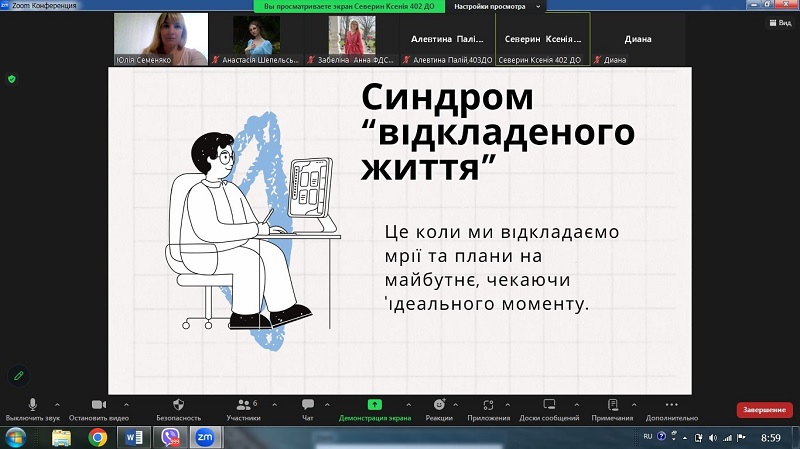800x449 pixels.
Task: Open the Примечания notes icon
Action: point(612,404)
